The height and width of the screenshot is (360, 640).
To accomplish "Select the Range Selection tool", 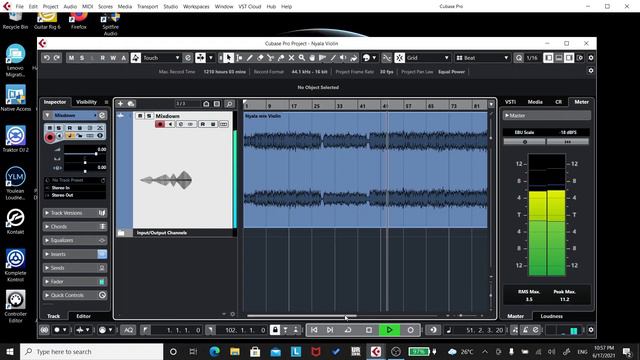I will [240, 58].
